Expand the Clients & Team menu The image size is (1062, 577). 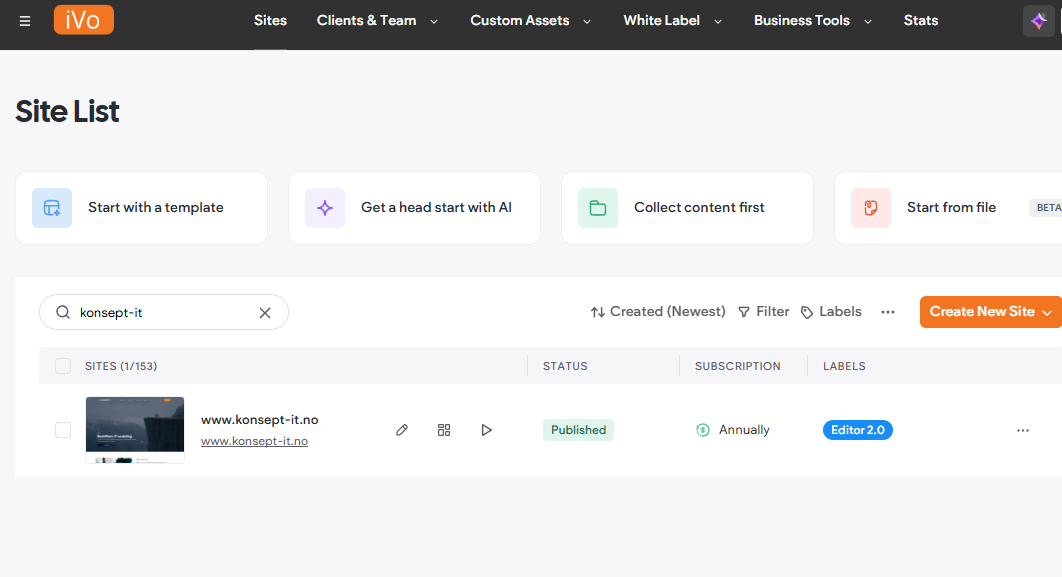click(x=377, y=21)
